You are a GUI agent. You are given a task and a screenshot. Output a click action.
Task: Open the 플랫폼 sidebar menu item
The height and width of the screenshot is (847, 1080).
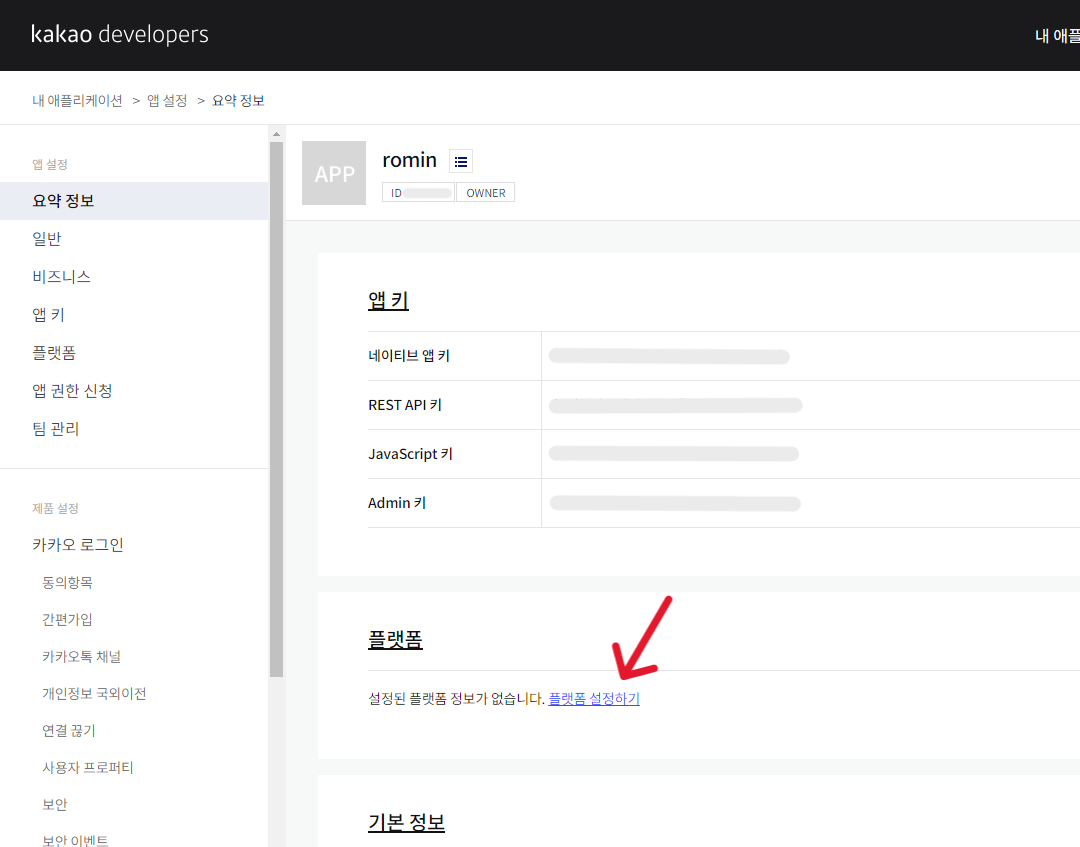pyautogui.click(x=54, y=353)
